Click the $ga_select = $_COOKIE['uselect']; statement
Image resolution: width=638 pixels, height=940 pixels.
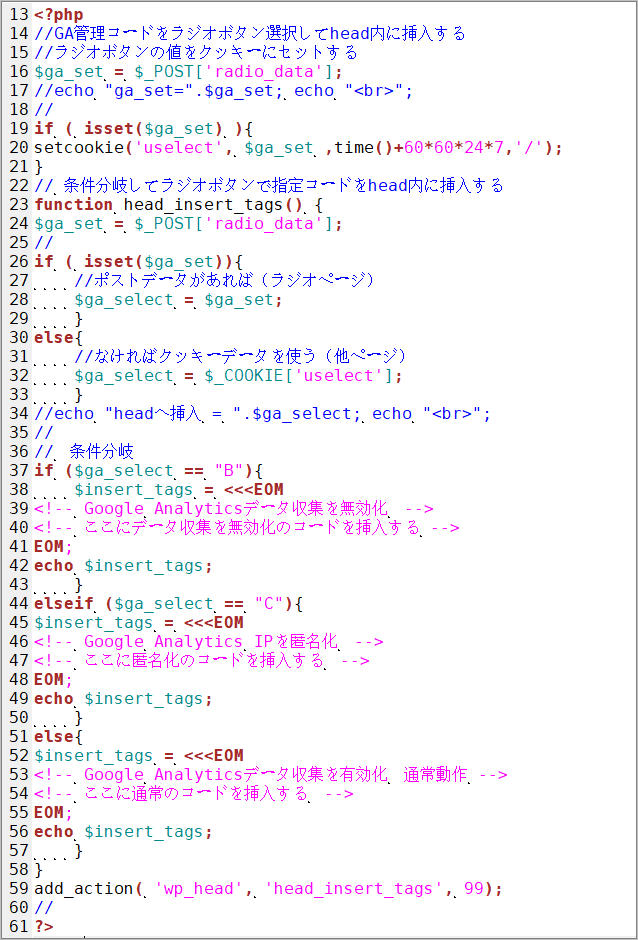tap(238, 375)
